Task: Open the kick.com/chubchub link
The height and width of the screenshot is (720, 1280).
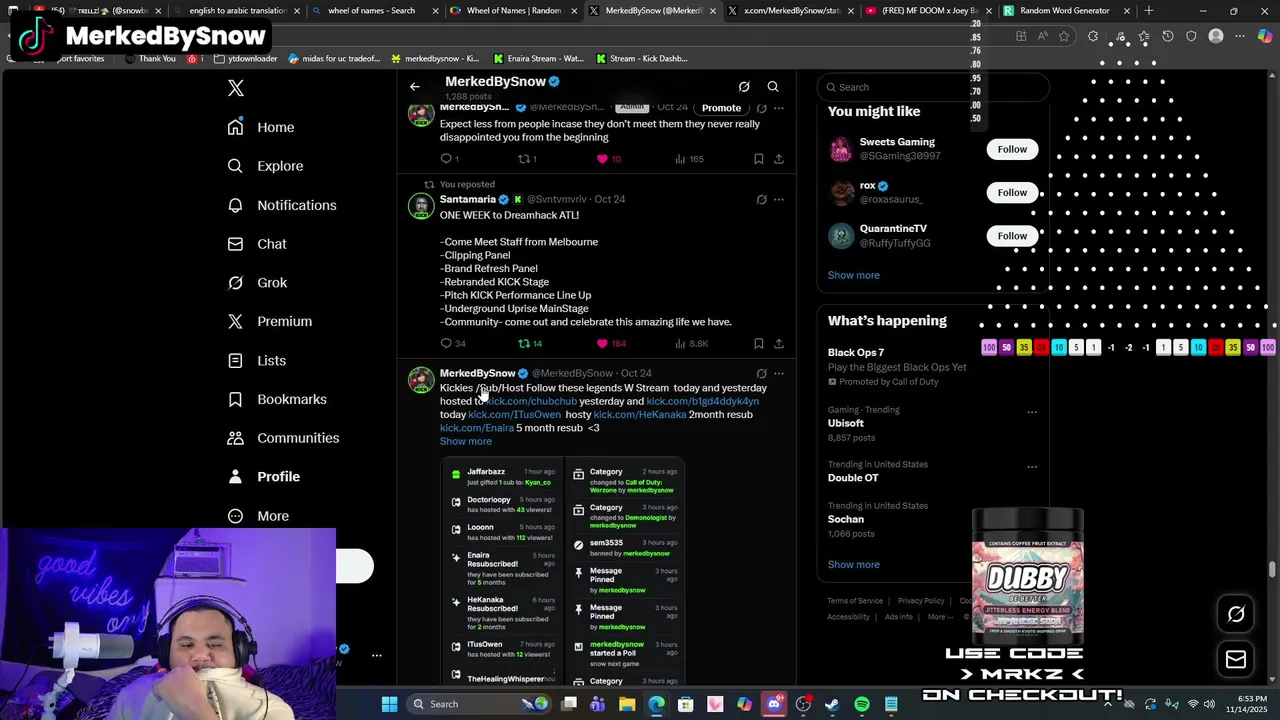Action: (532, 401)
